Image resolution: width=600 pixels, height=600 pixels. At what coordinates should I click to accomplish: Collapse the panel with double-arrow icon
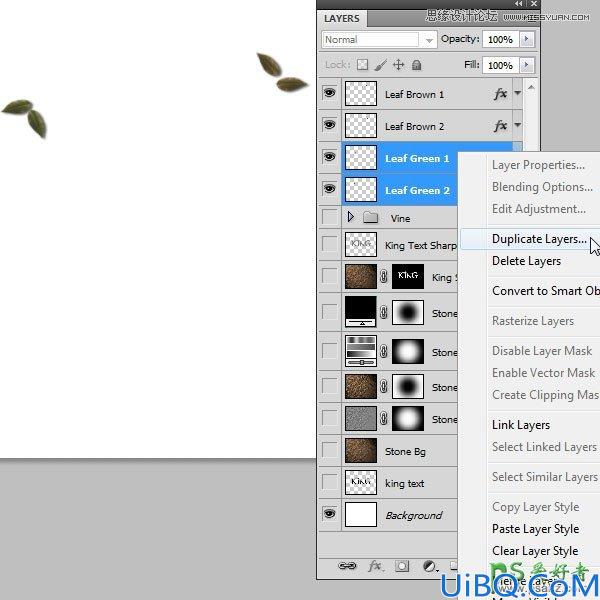pos(518,4)
